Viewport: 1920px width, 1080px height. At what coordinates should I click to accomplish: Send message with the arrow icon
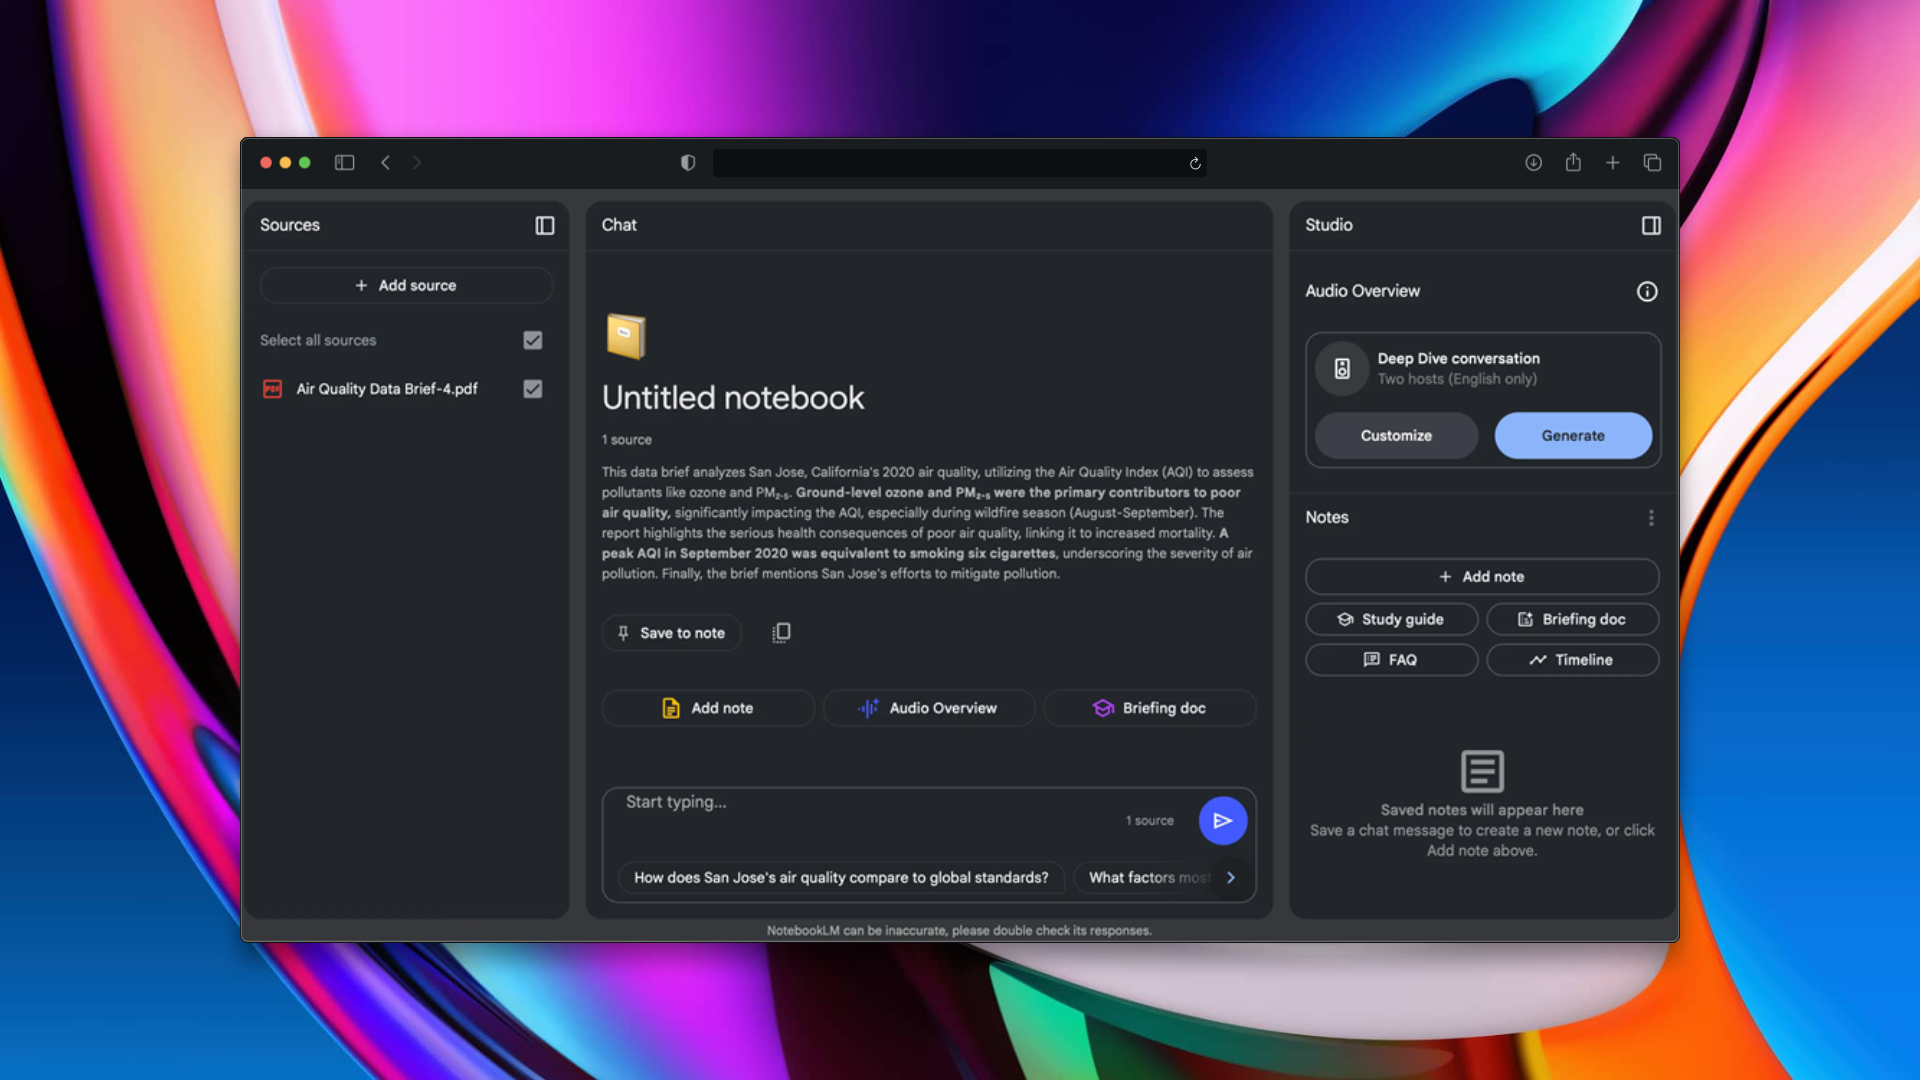pyautogui.click(x=1222, y=820)
